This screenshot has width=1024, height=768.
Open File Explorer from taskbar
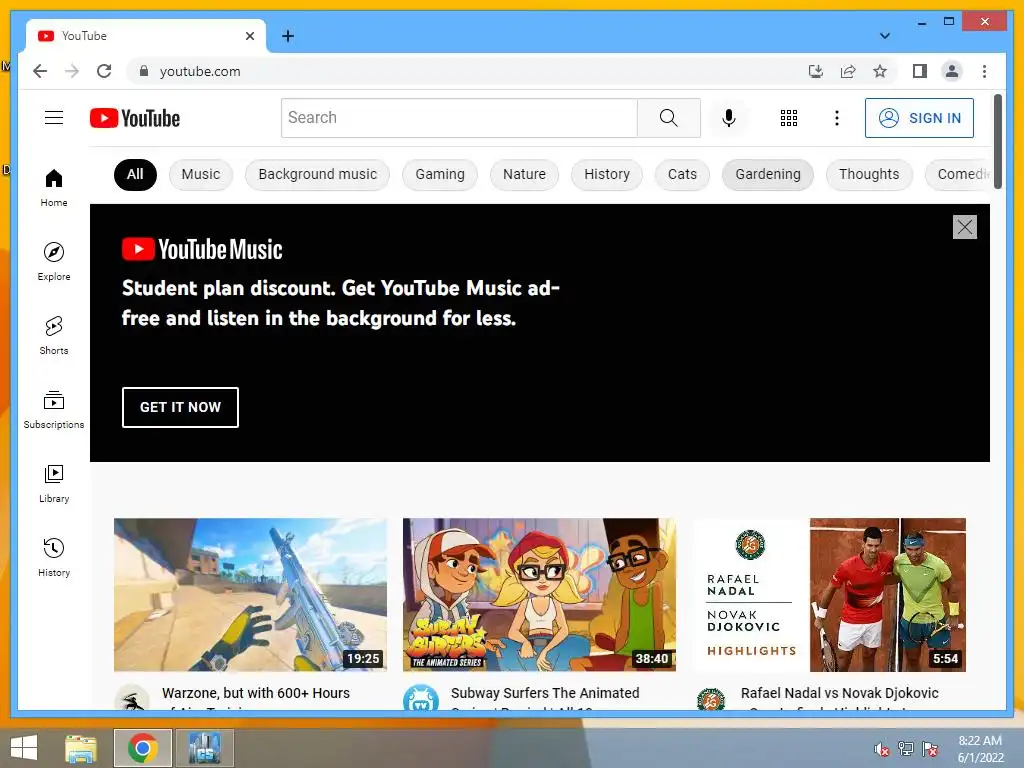[x=81, y=748]
